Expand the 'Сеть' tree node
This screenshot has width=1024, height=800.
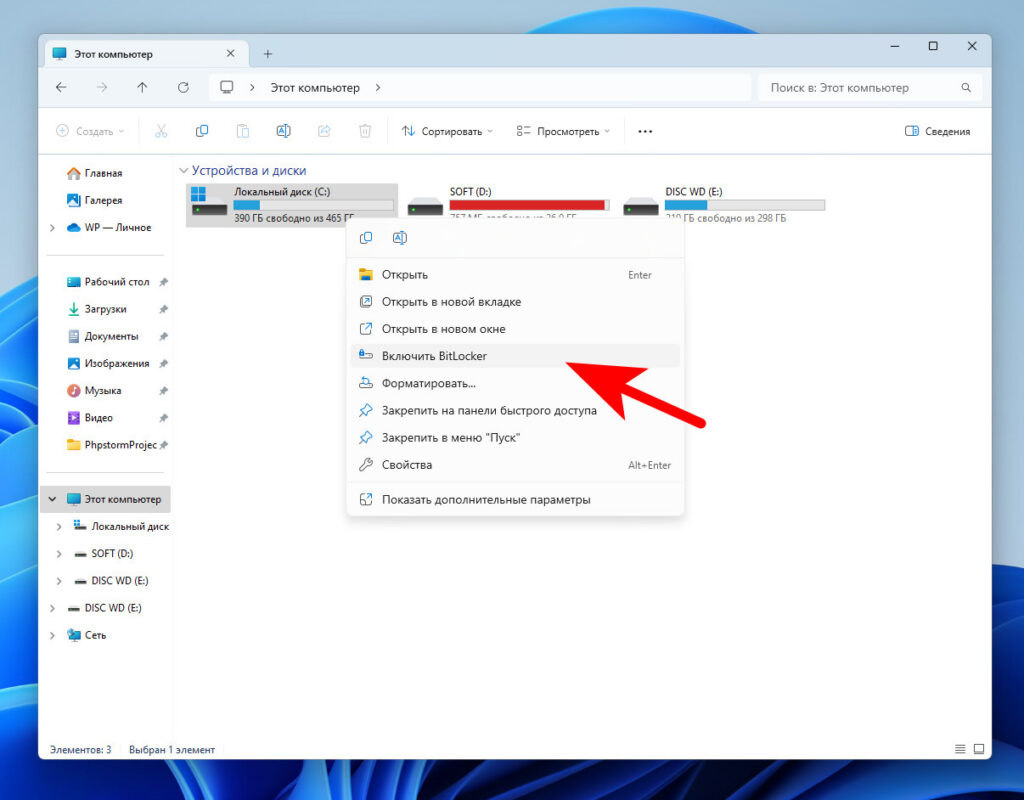click(x=52, y=635)
